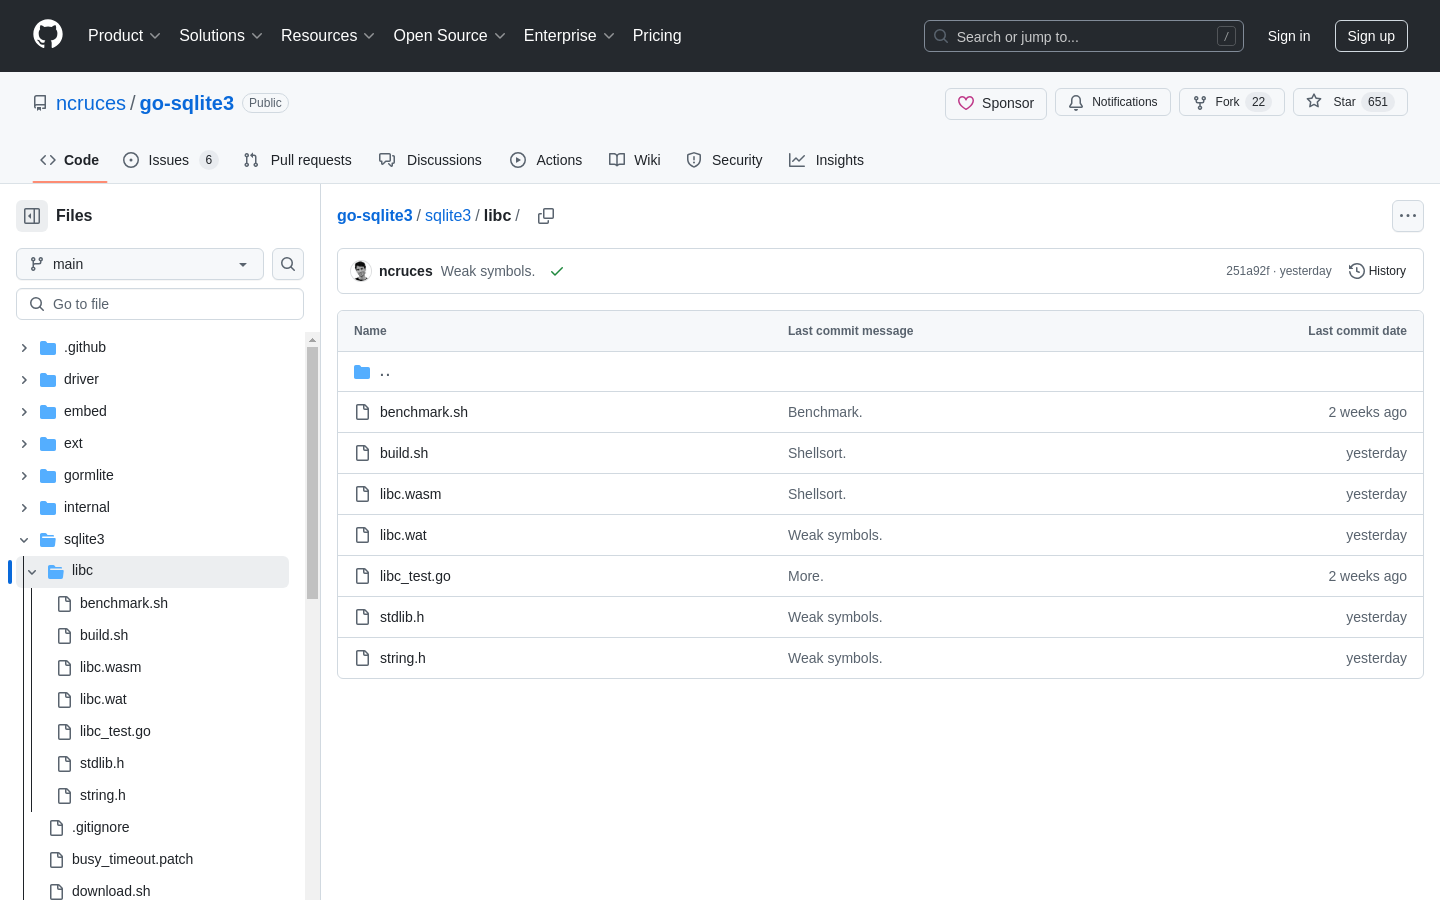Viewport: 1440px width, 900px height.
Task: Select .gitignore in the sidebar tree
Action: point(100,828)
